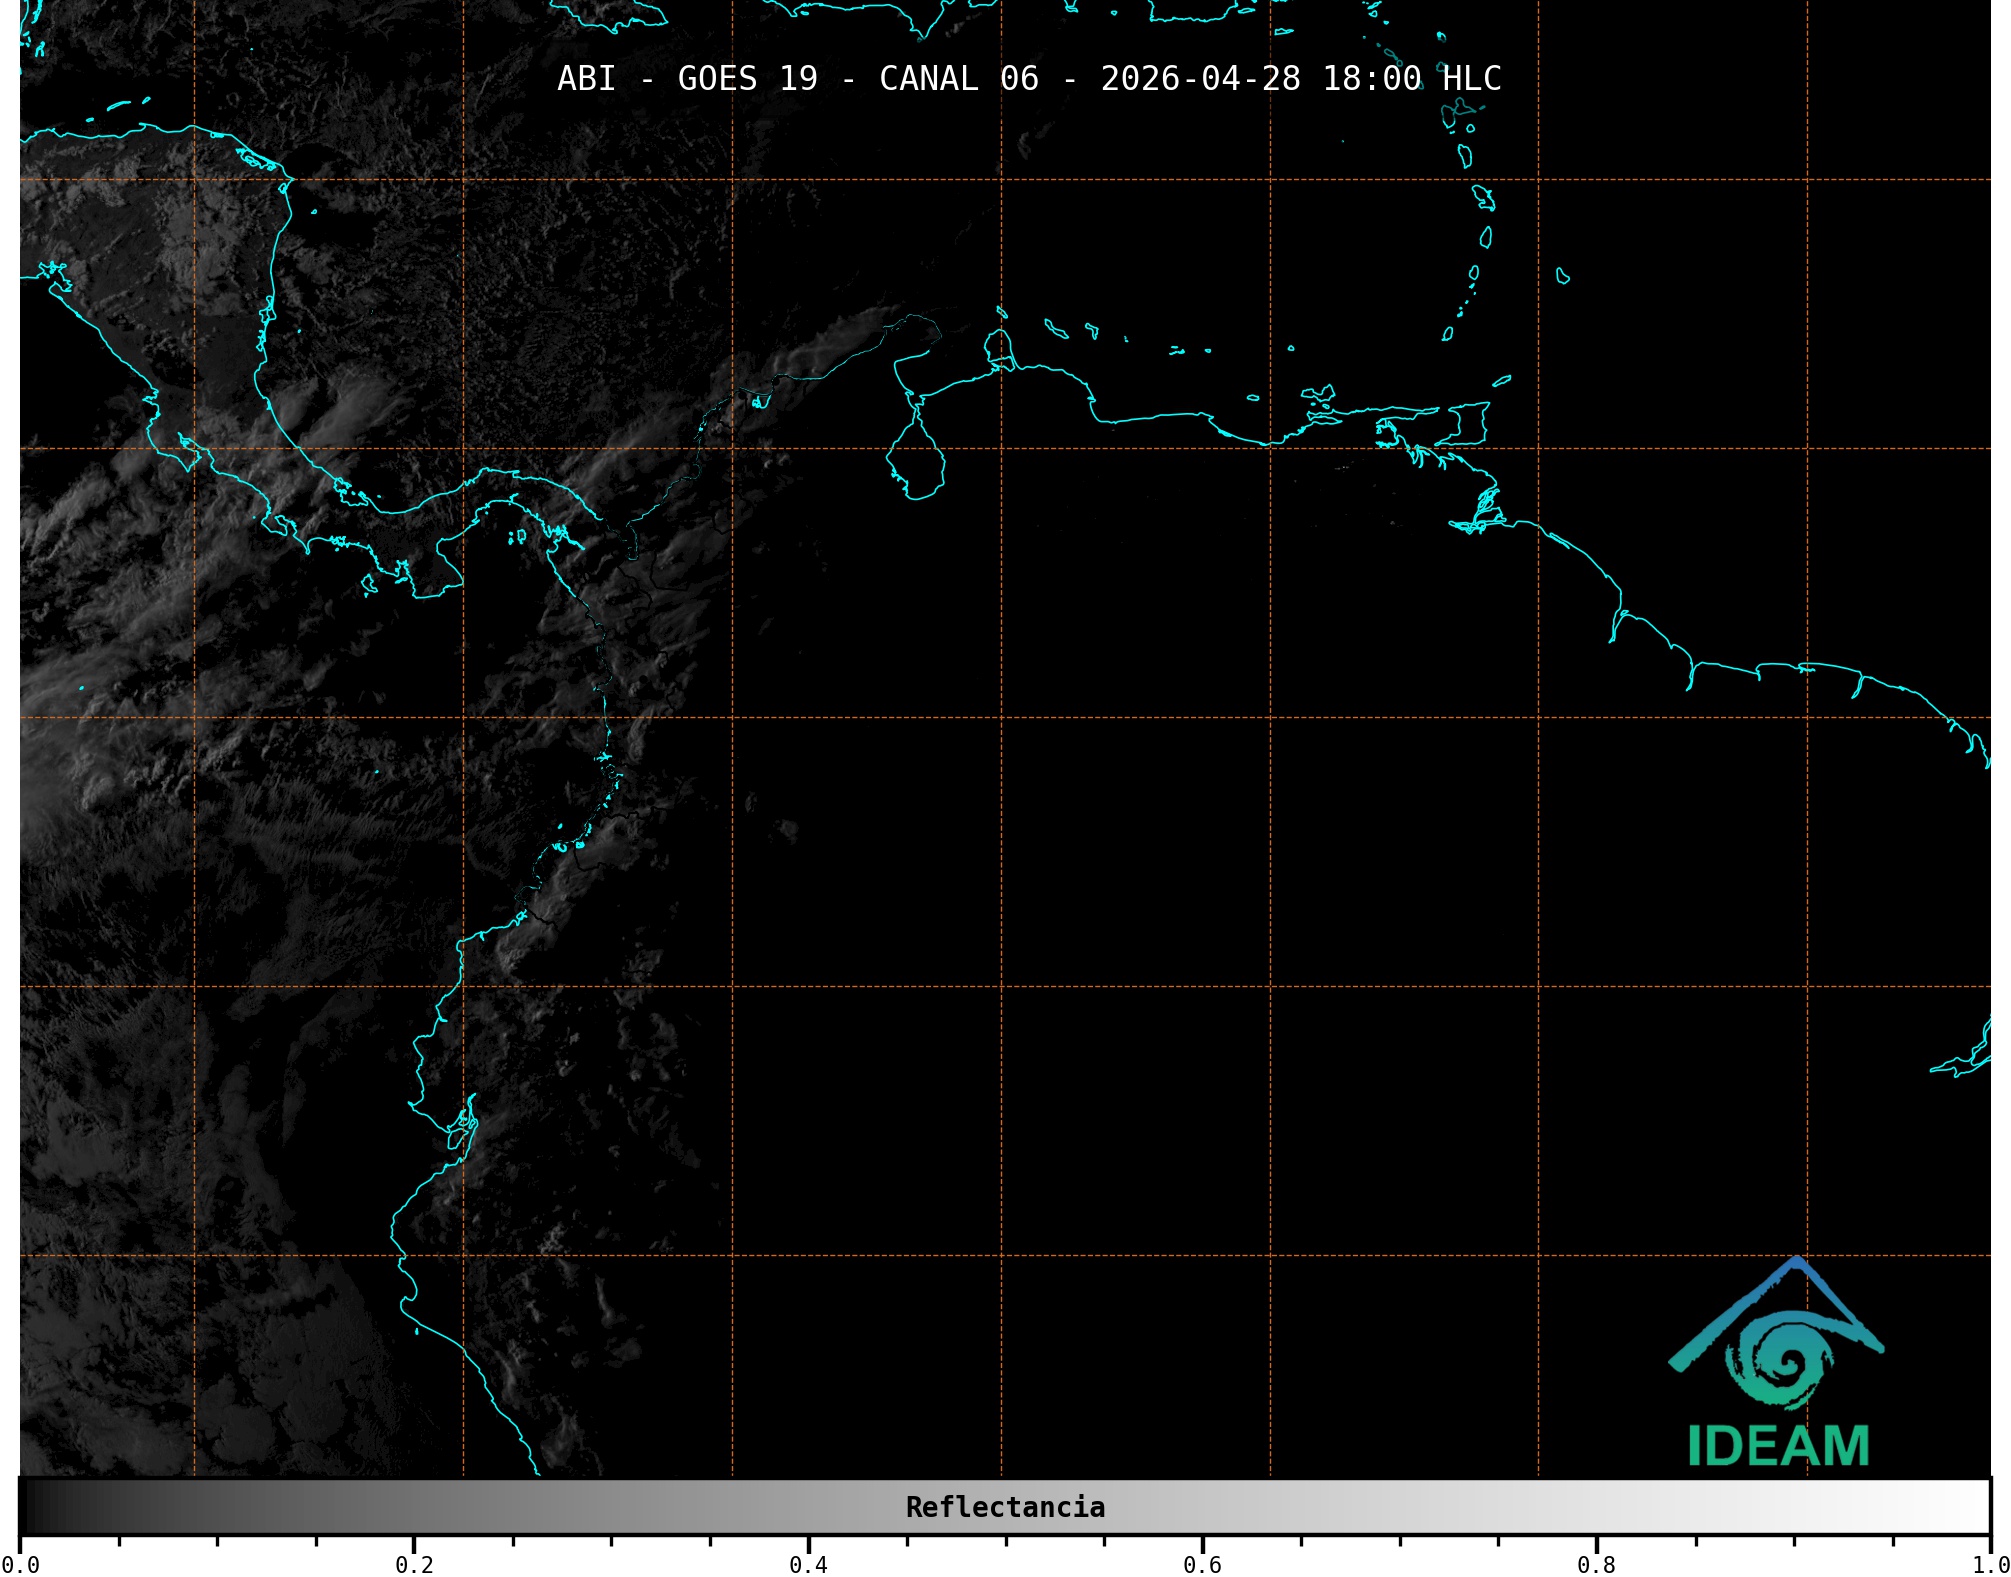Click 'CANAL 06' in the image title
Image resolution: width=2011 pixels, height=1577 pixels.
[x=958, y=79]
